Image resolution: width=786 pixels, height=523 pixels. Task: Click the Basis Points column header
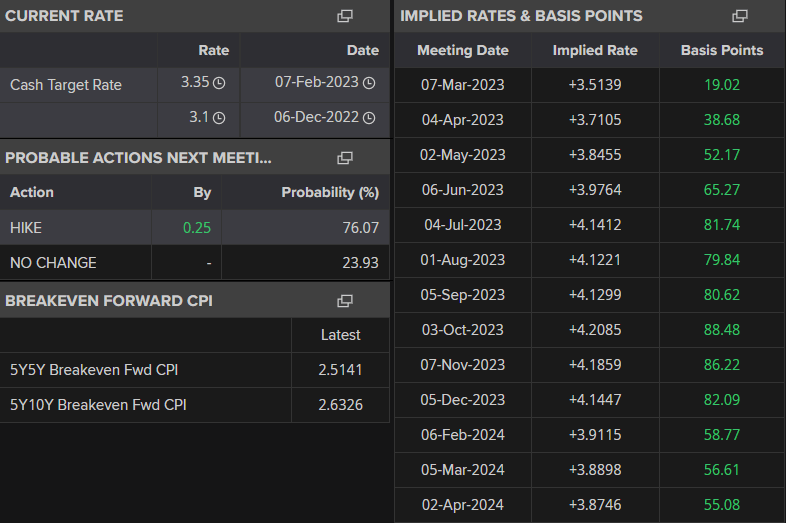(x=721, y=50)
